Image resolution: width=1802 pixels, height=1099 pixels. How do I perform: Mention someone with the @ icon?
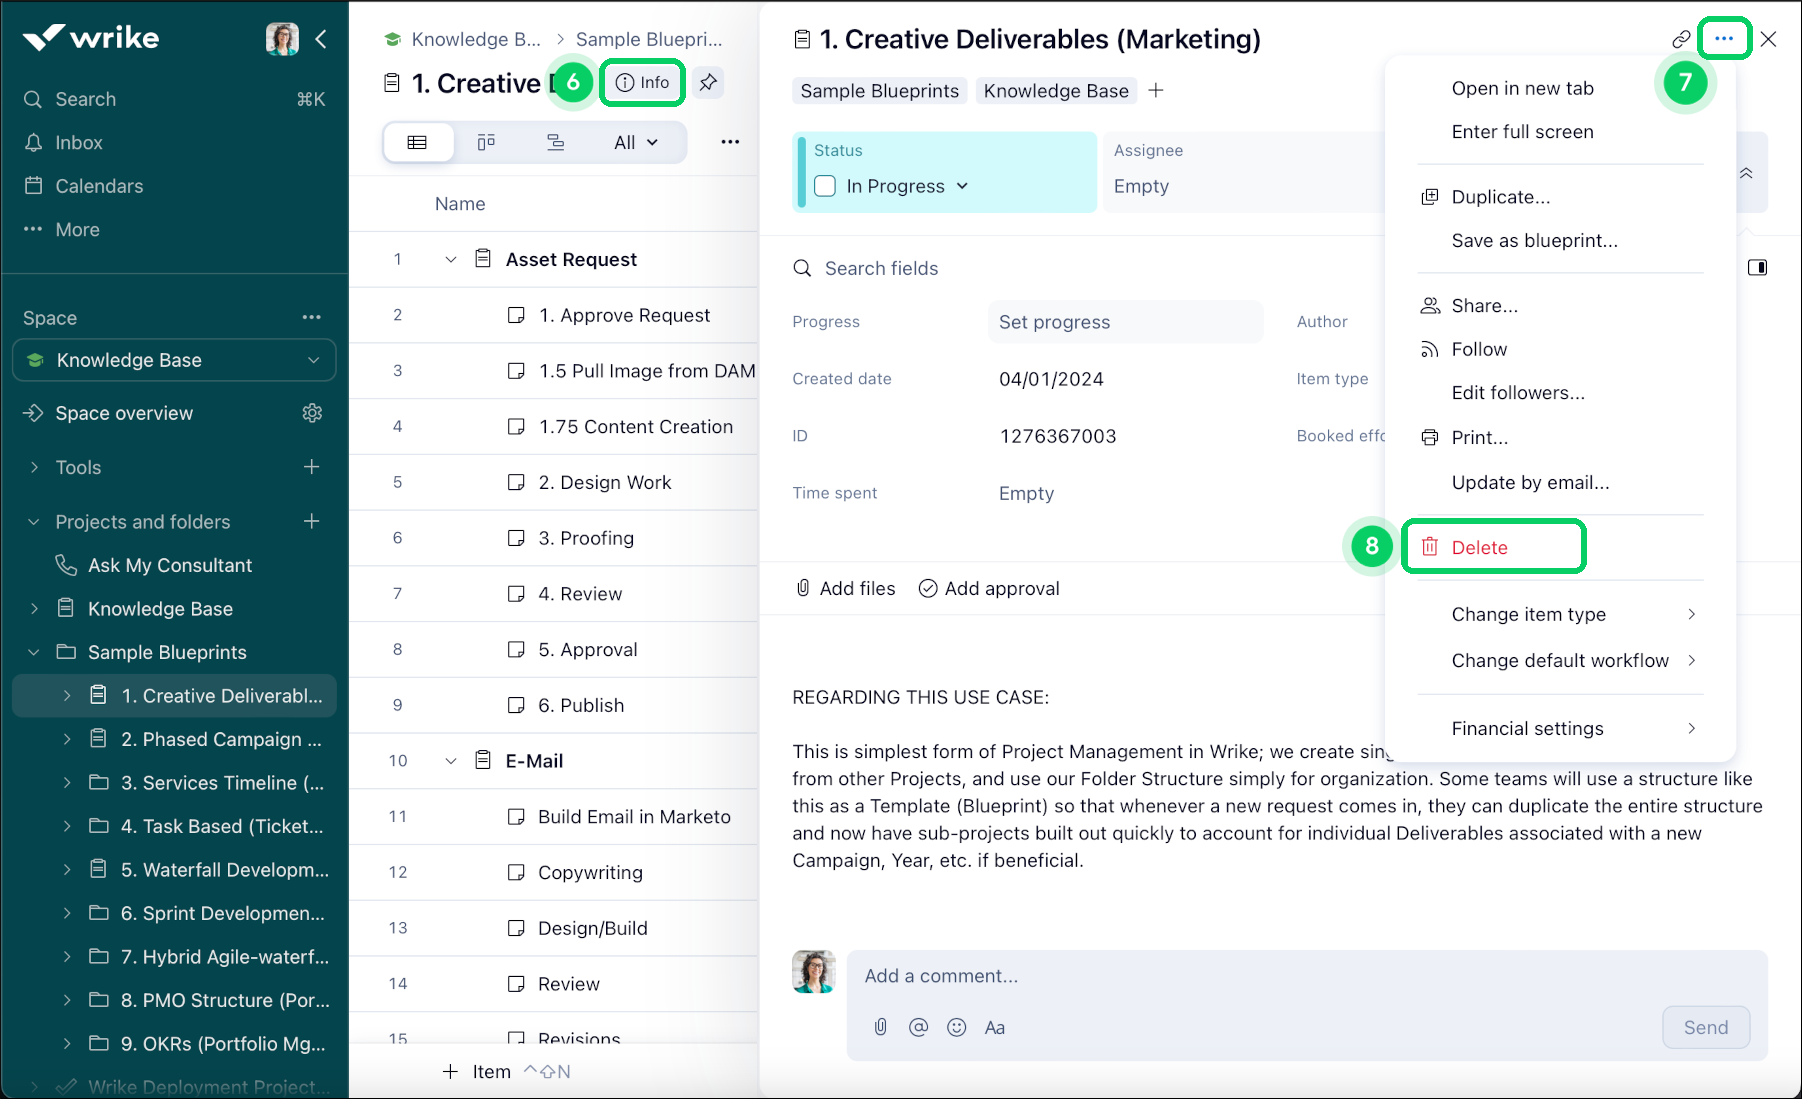(x=918, y=1027)
